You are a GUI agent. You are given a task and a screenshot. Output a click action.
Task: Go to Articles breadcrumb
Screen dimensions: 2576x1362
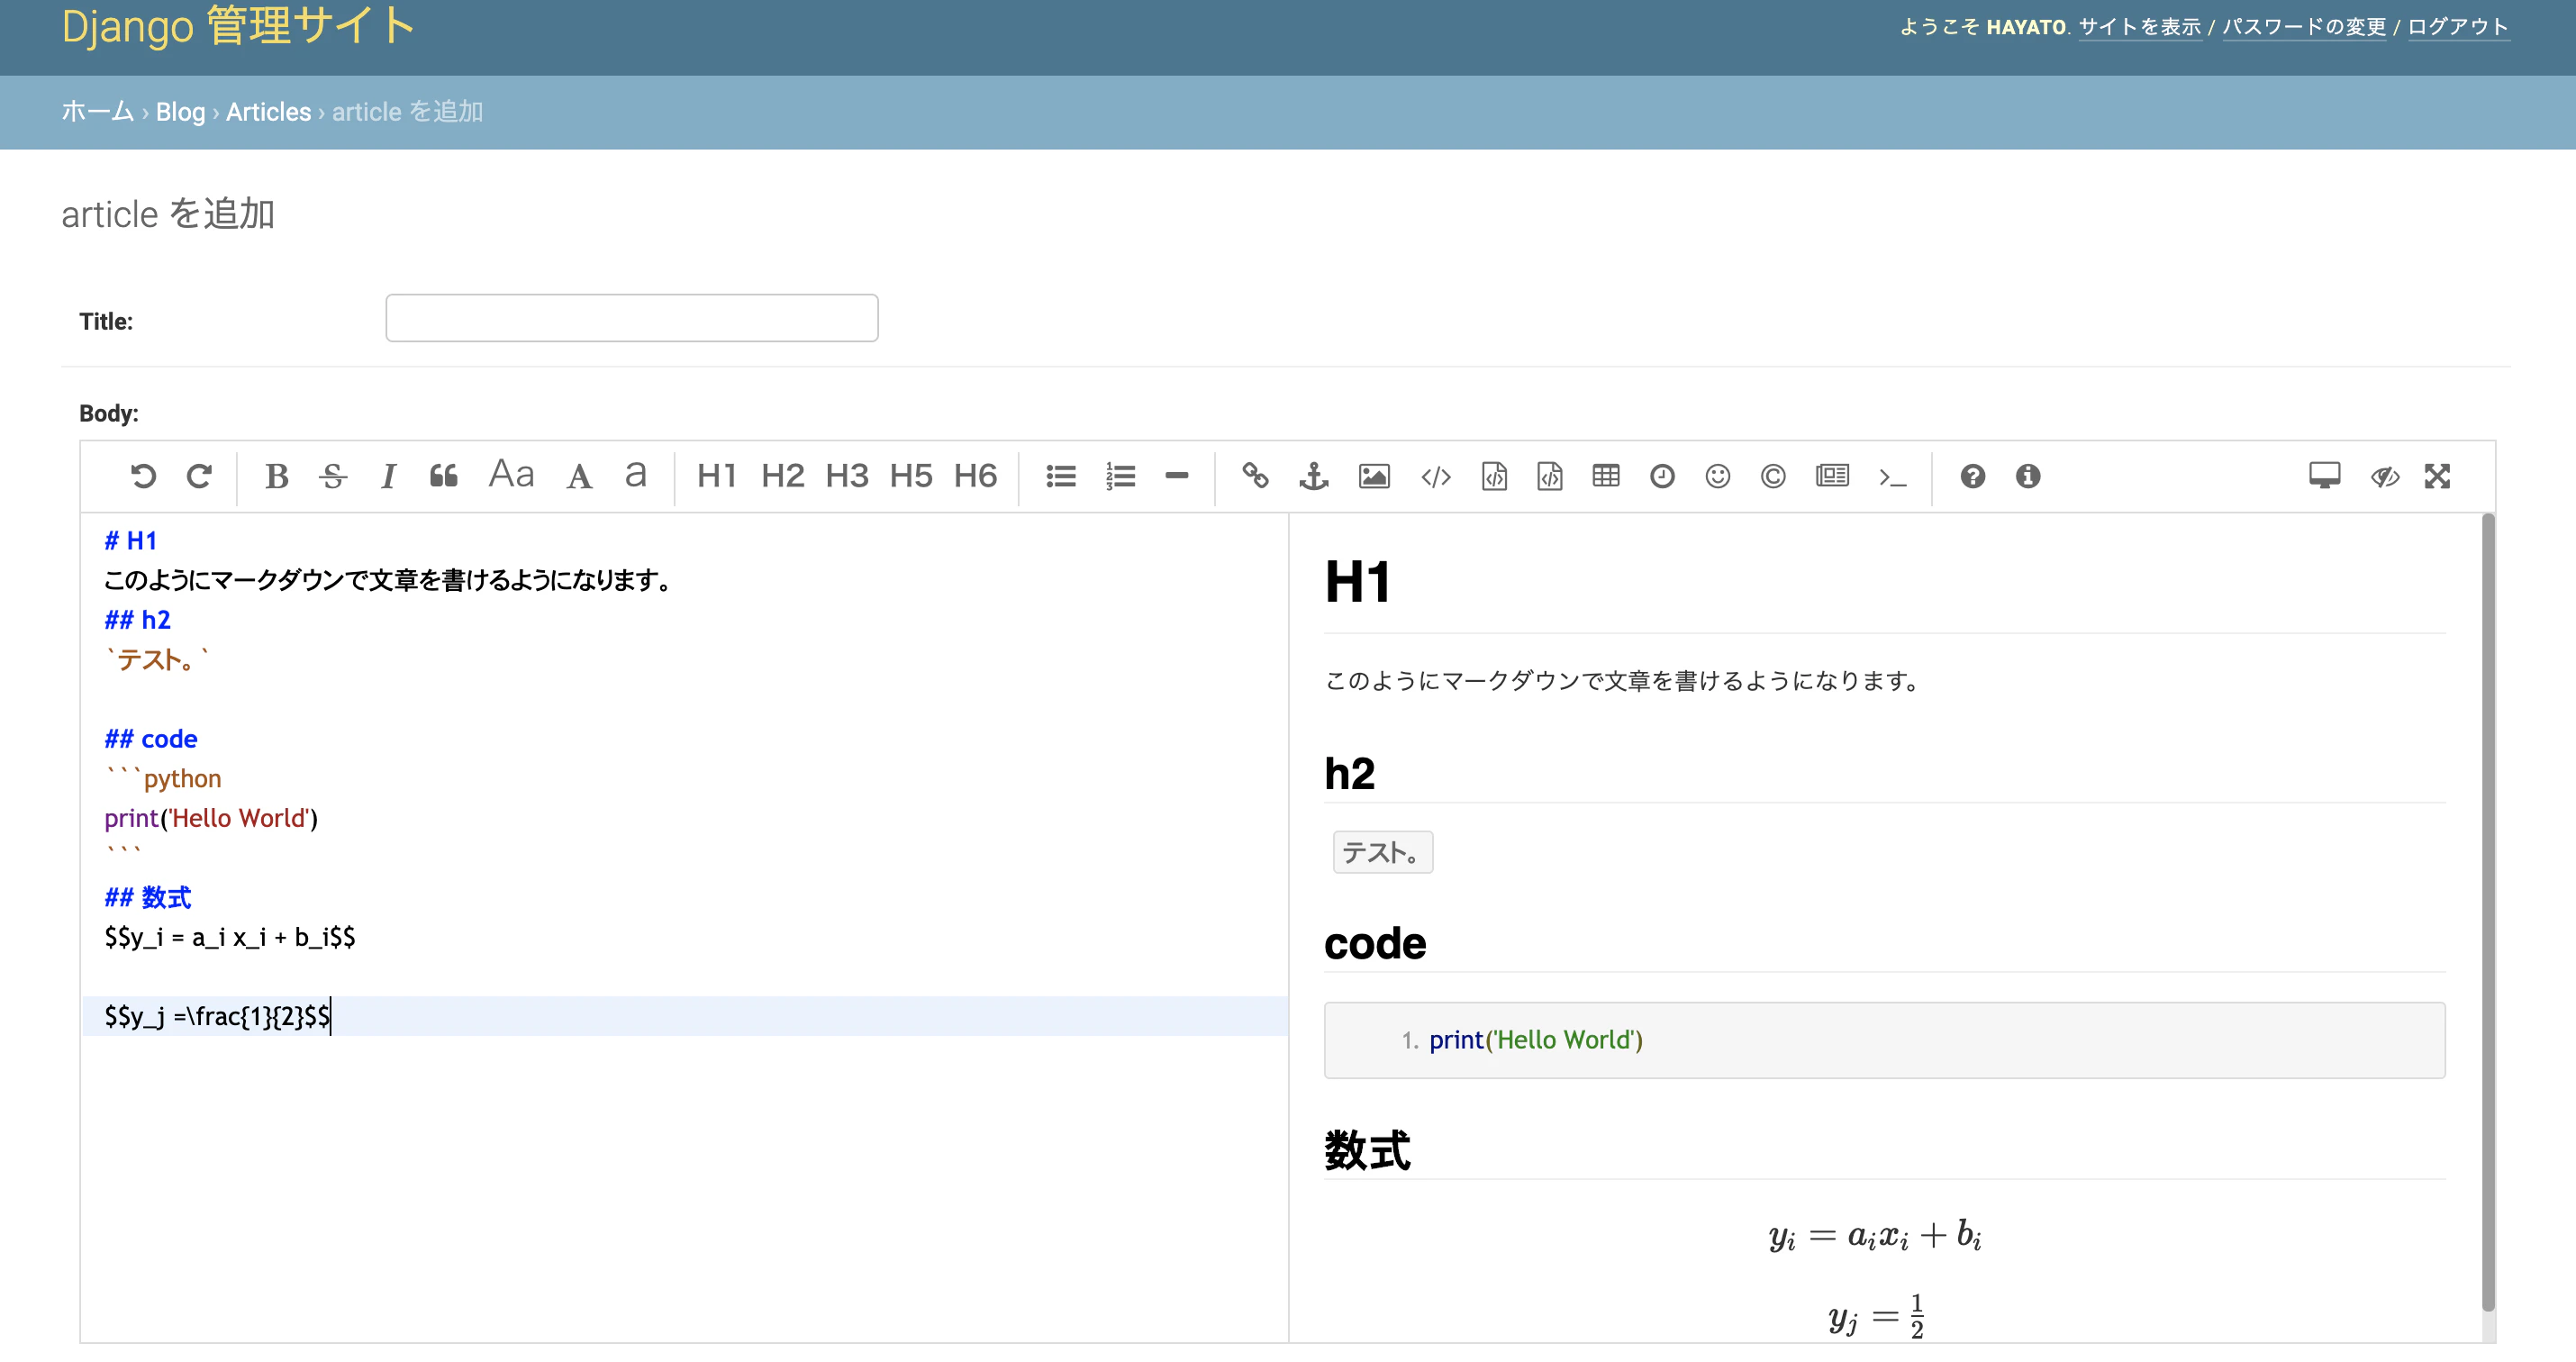pos(268,112)
